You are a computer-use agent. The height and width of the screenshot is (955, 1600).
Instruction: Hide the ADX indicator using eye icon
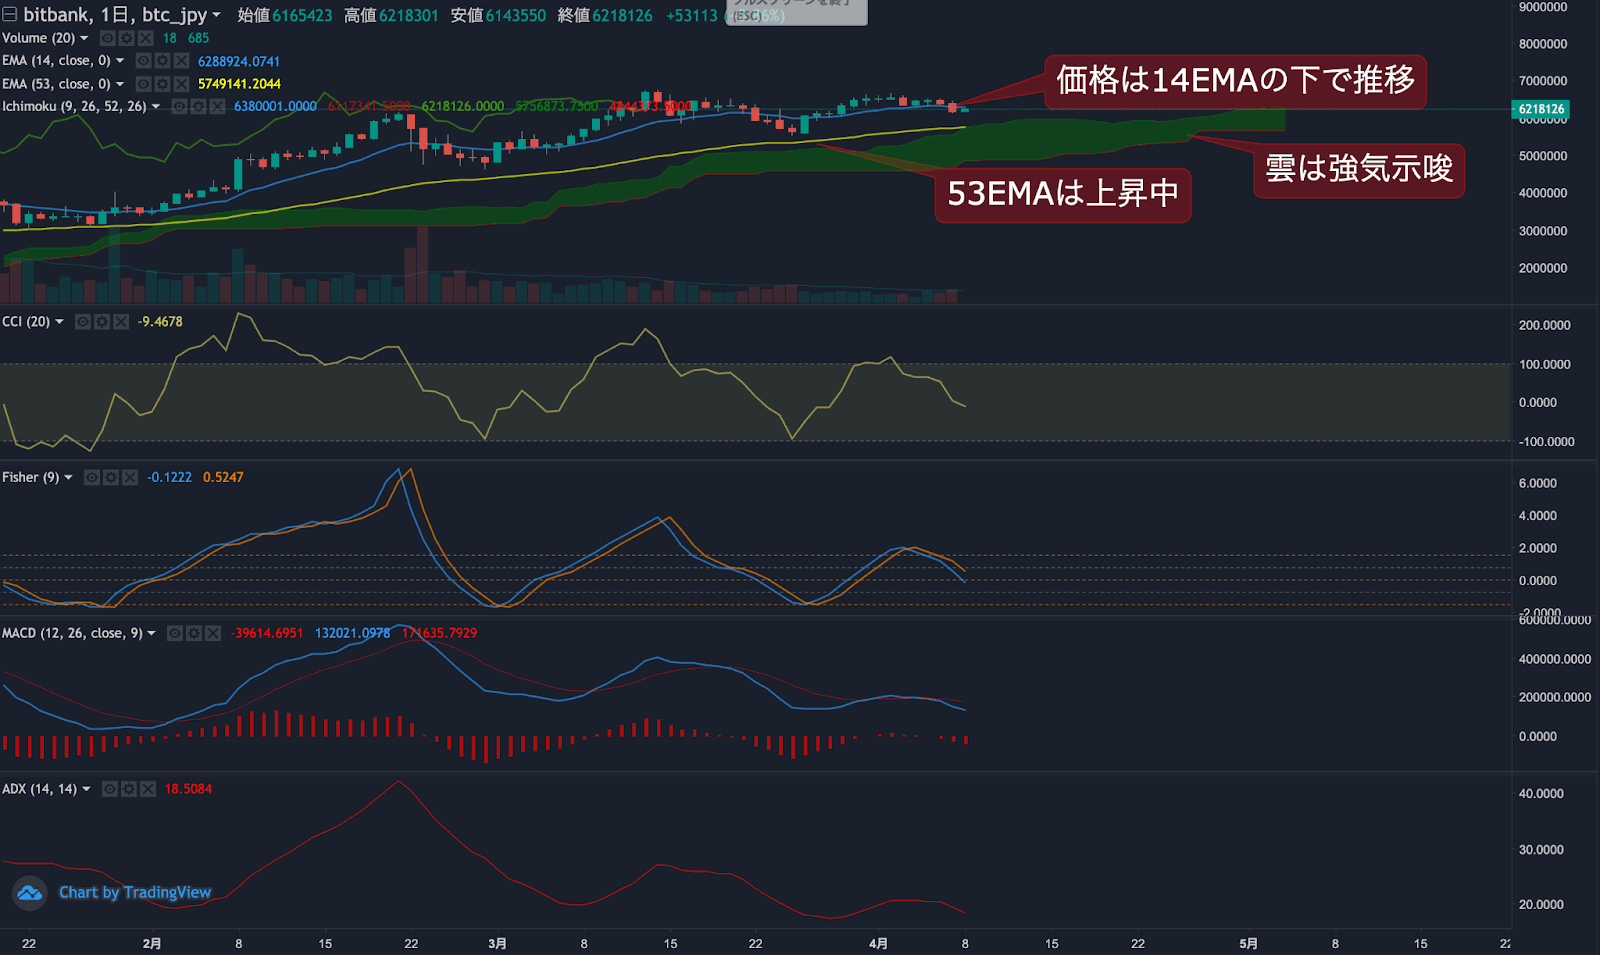point(110,789)
